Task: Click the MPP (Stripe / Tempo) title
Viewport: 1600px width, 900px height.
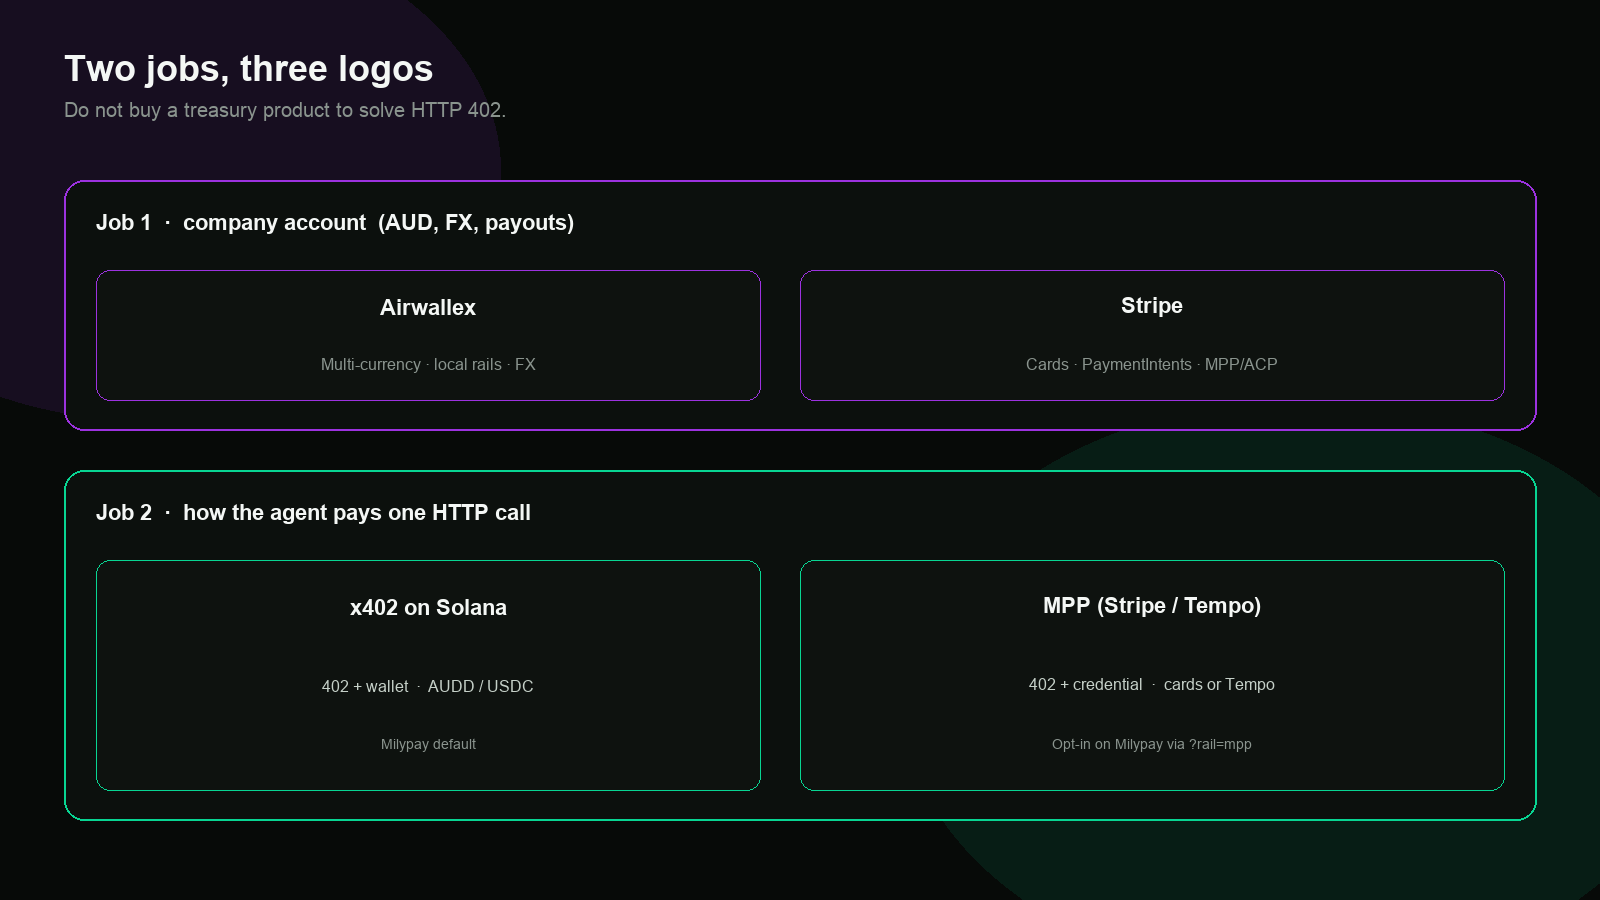Action: click(1152, 605)
